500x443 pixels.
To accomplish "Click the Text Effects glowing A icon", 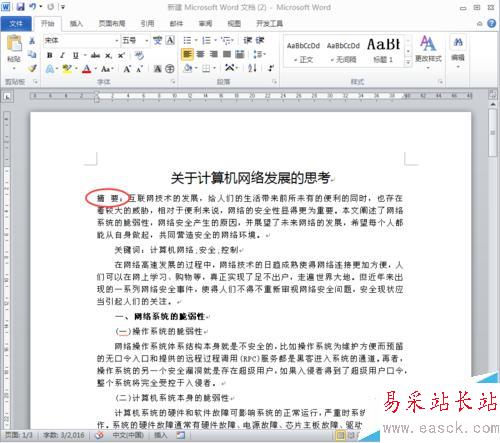I will [50, 69].
